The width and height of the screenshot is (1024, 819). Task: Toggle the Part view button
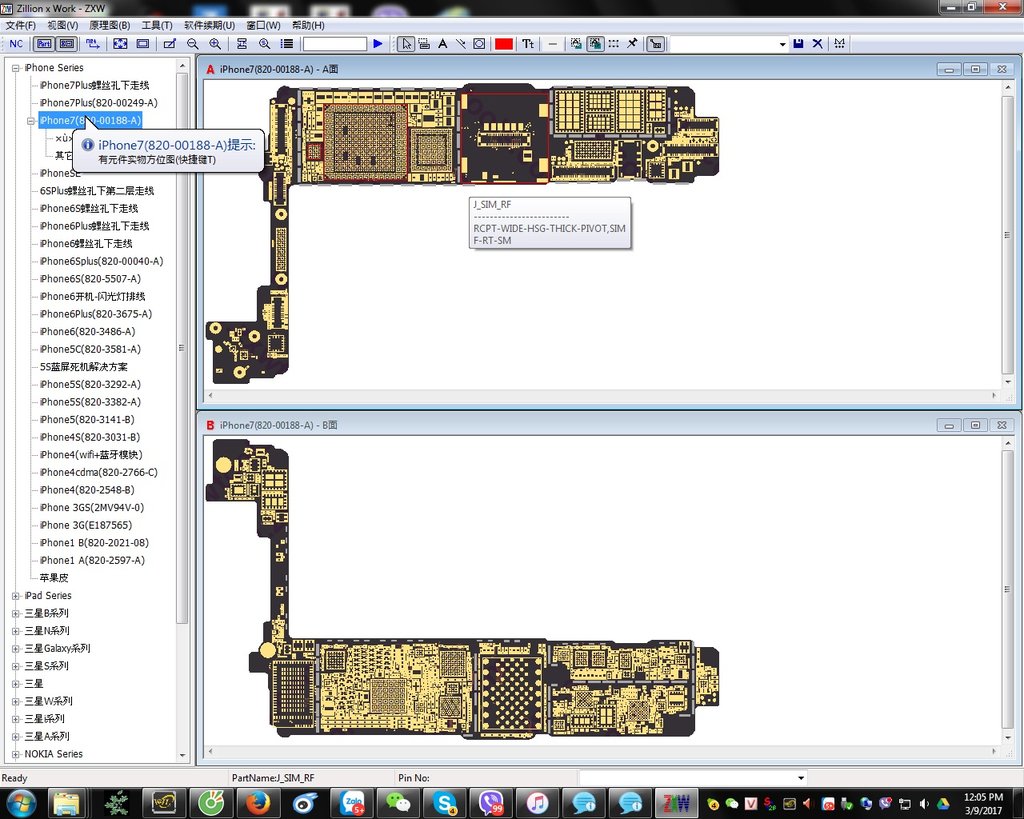43,43
